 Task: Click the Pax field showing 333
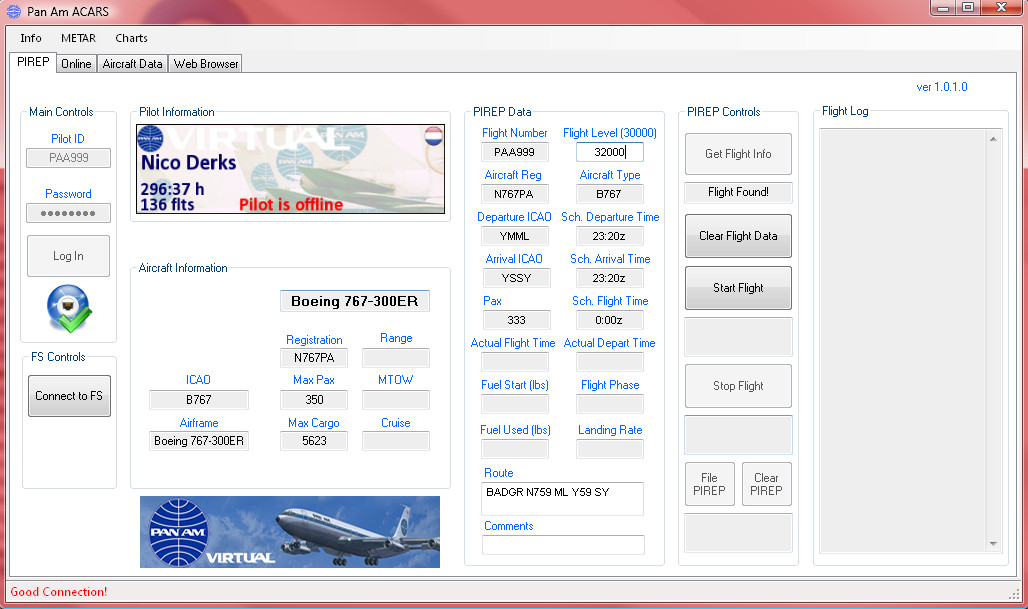point(517,320)
